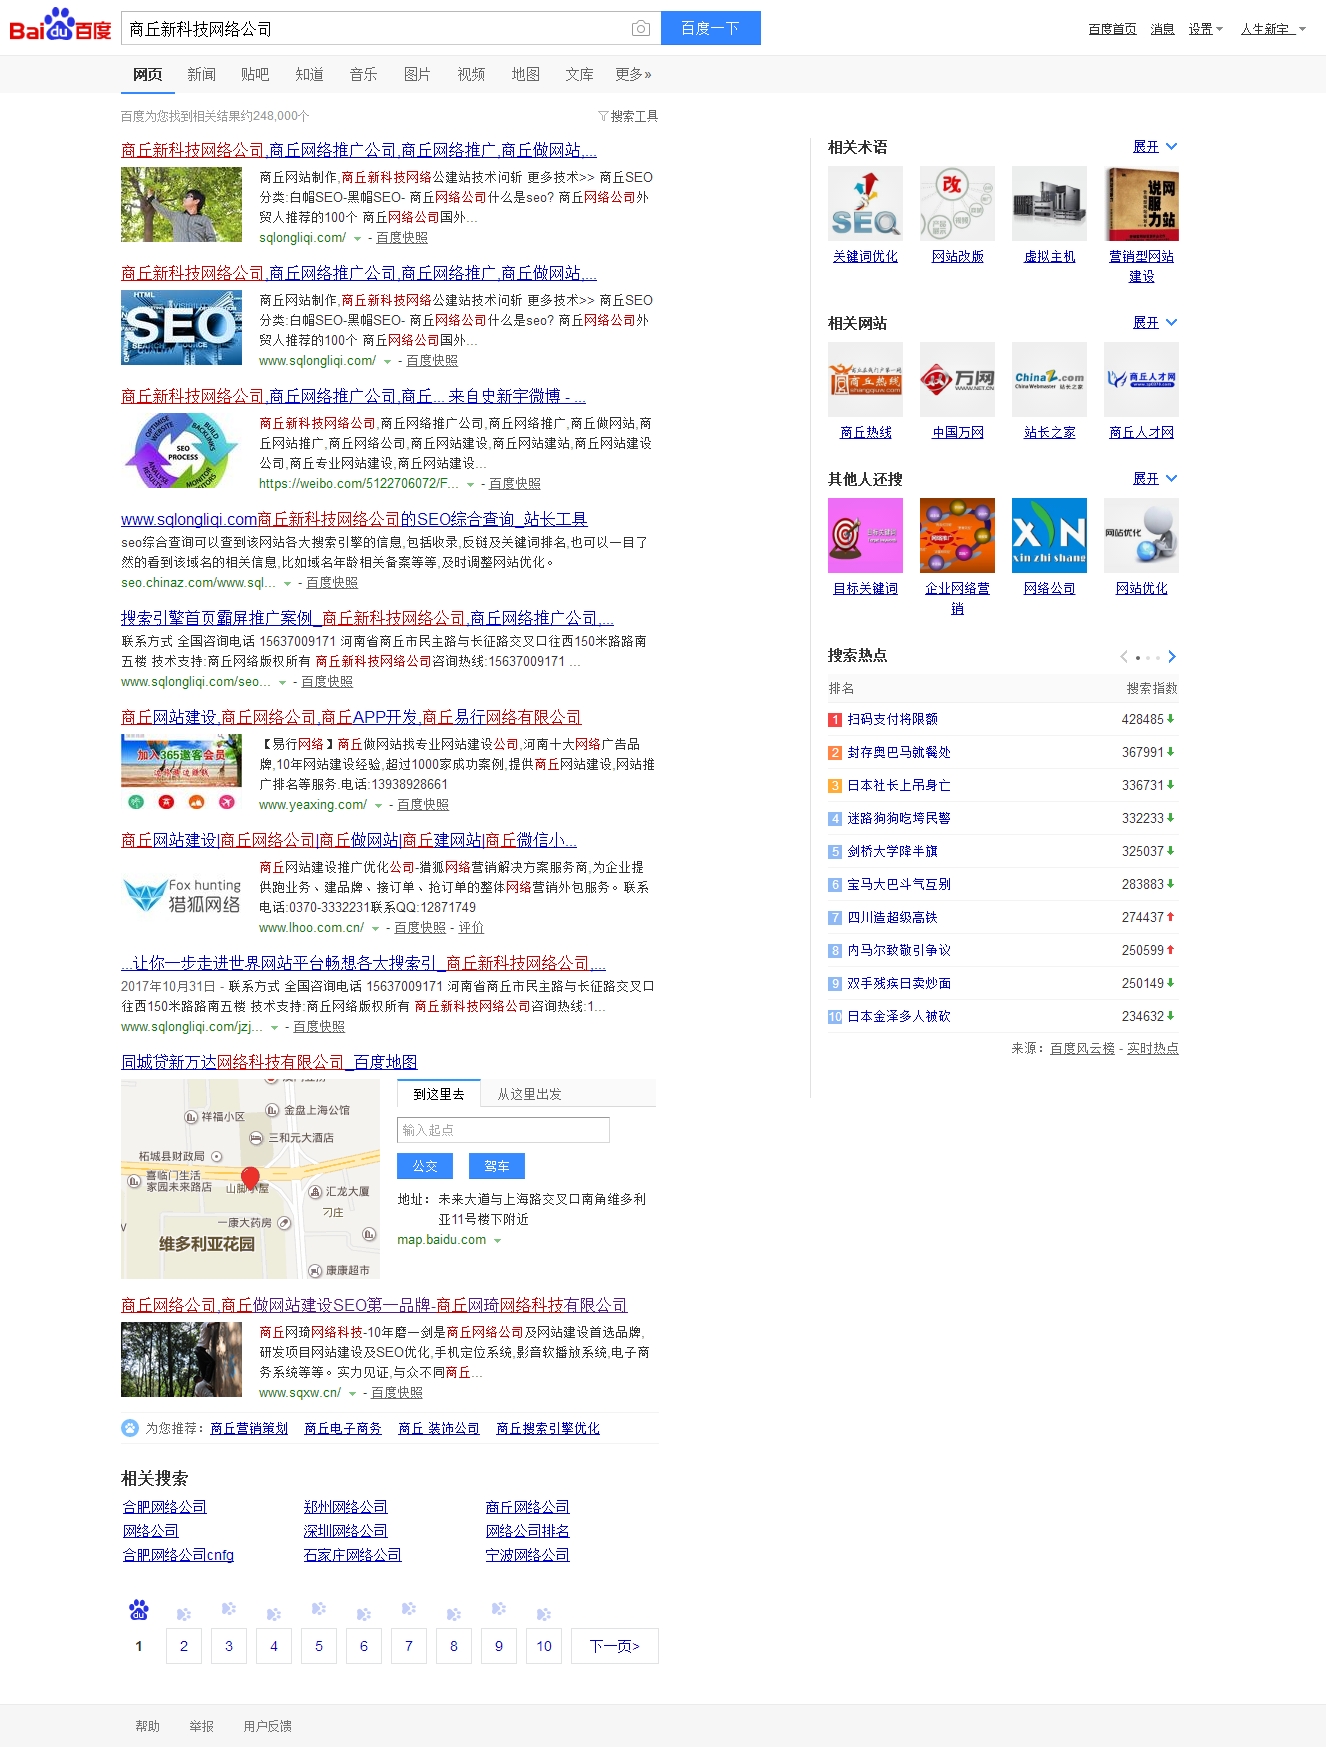Screen dimensions: 1326x1747
Task: Click the 驾车 route button
Action: click(497, 1166)
